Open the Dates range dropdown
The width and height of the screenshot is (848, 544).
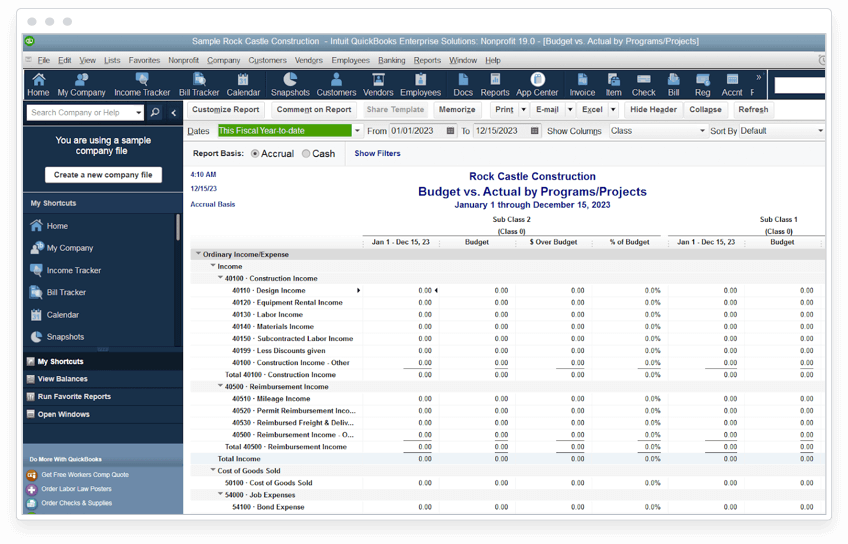[357, 131]
